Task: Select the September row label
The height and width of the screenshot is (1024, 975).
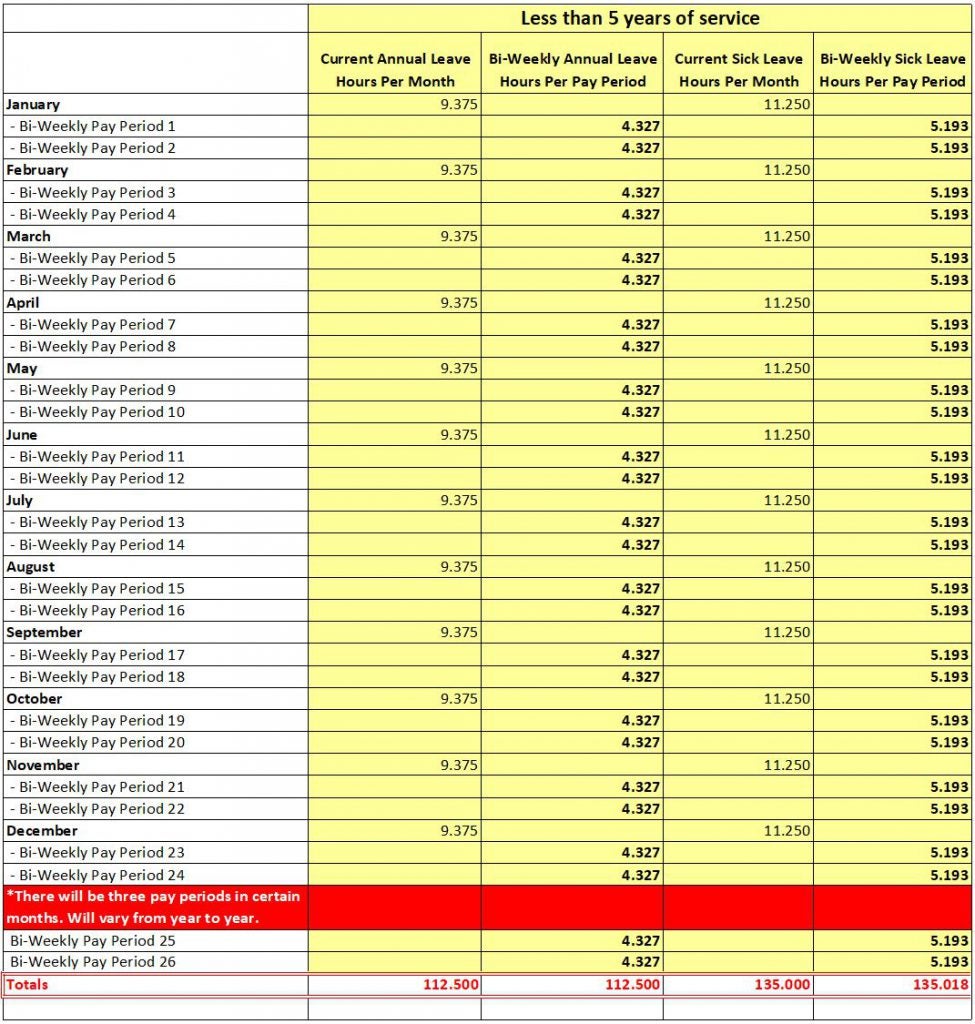Action: 44,632
